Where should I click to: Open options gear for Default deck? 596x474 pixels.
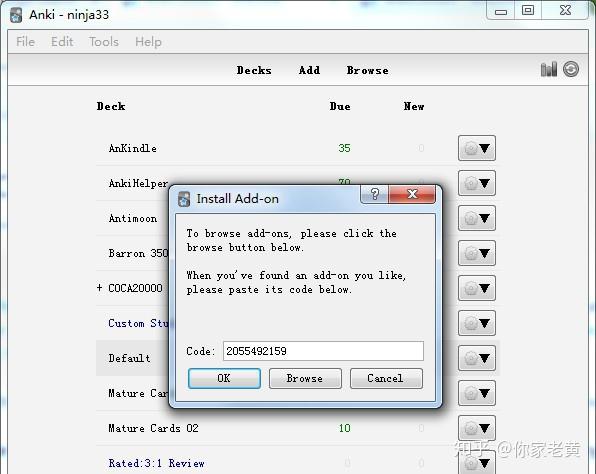click(477, 358)
